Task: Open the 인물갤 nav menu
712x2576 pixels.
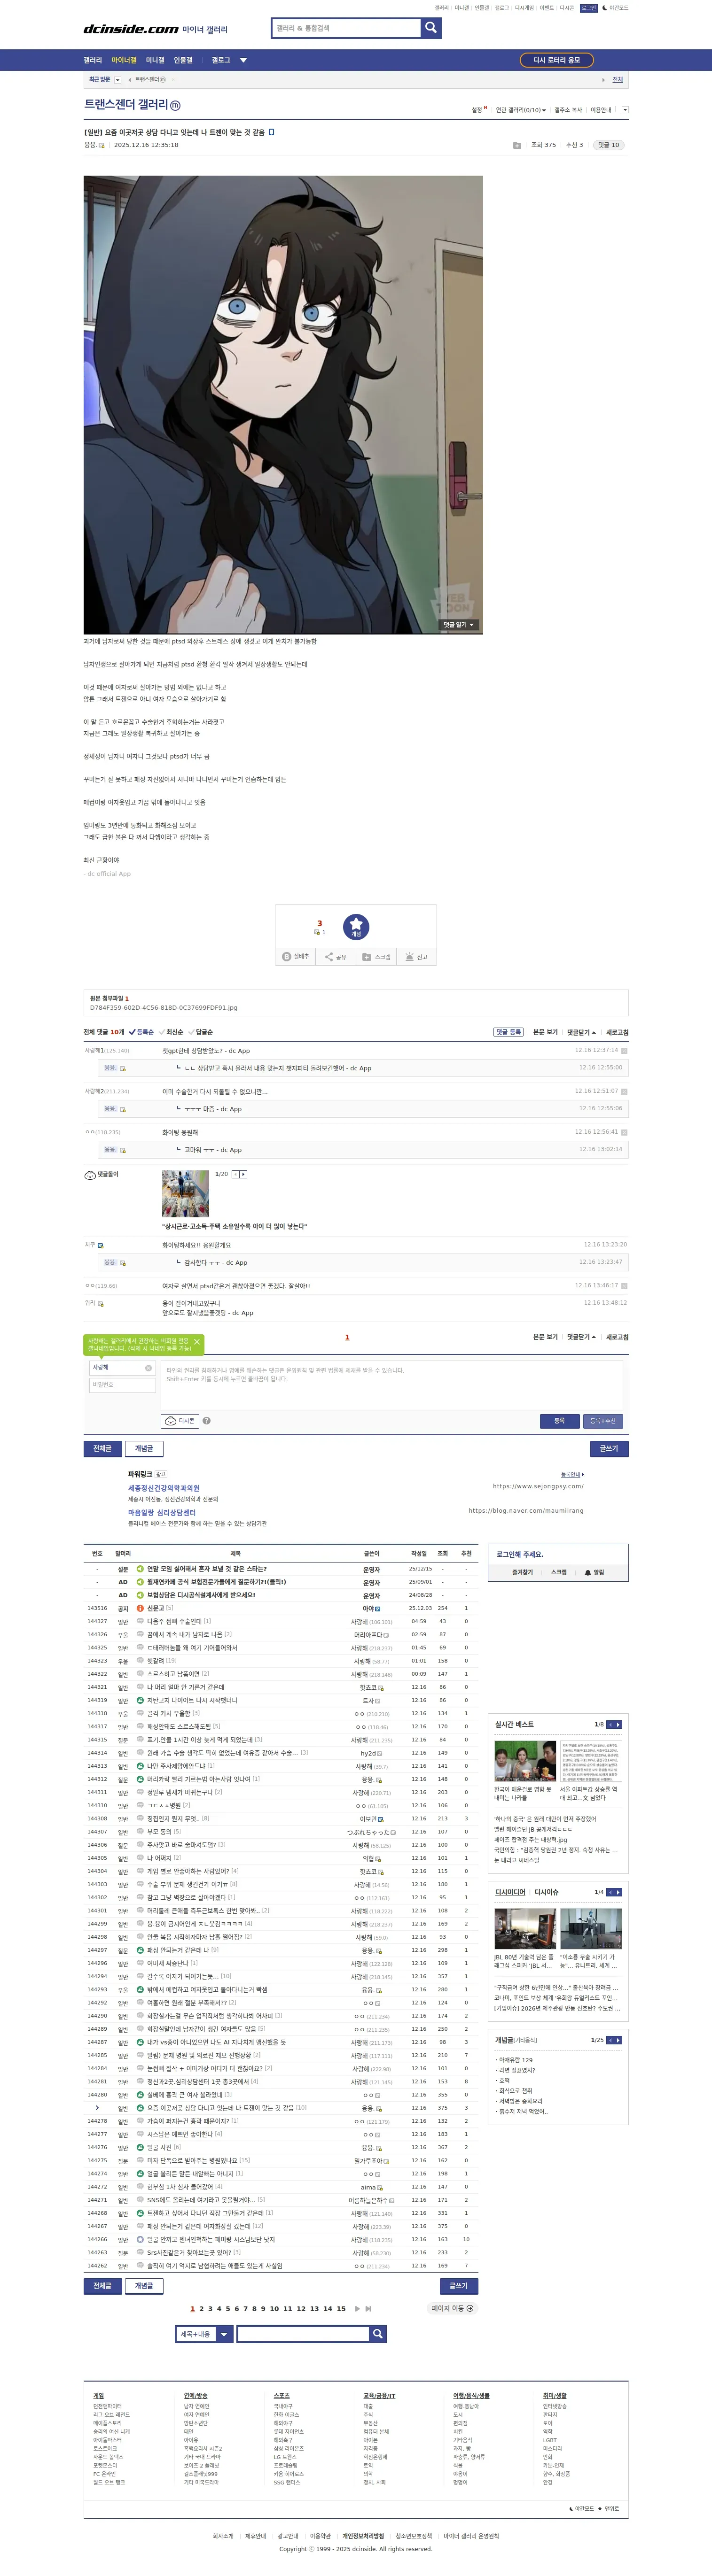Action: 183,60
